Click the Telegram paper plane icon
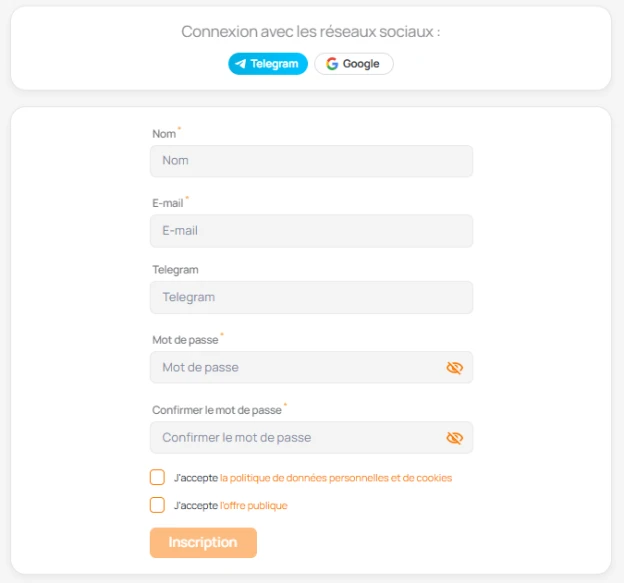 coord(240,64)
